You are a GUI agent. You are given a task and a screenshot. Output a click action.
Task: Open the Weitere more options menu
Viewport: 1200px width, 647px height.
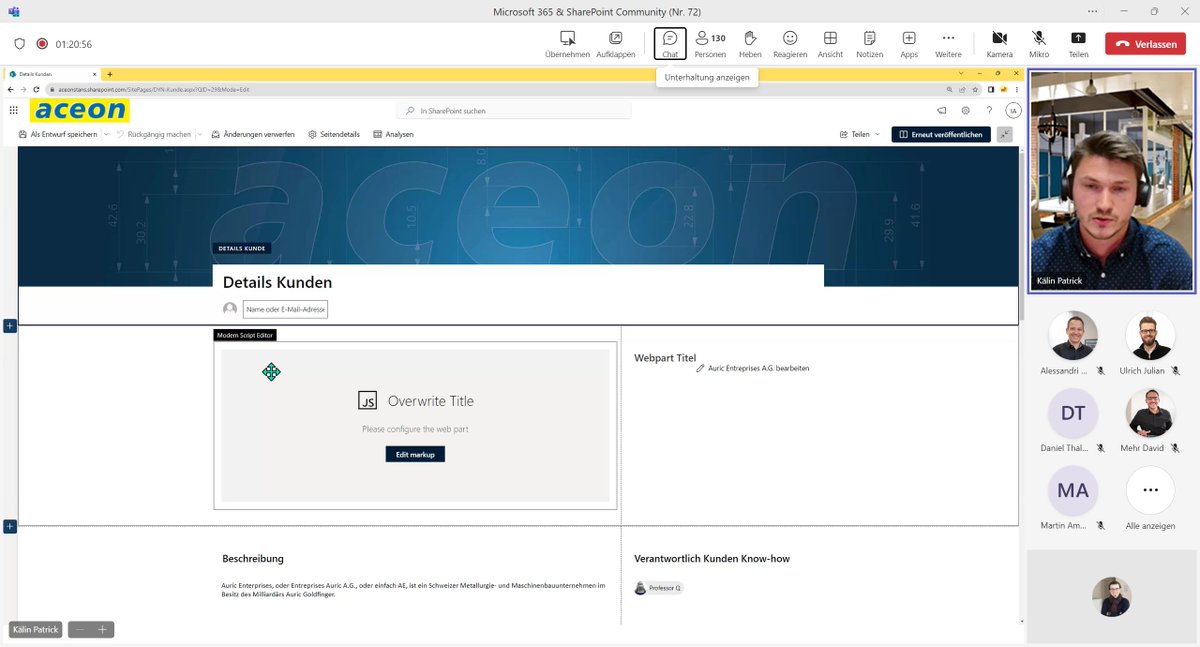[x=948, y=43]
